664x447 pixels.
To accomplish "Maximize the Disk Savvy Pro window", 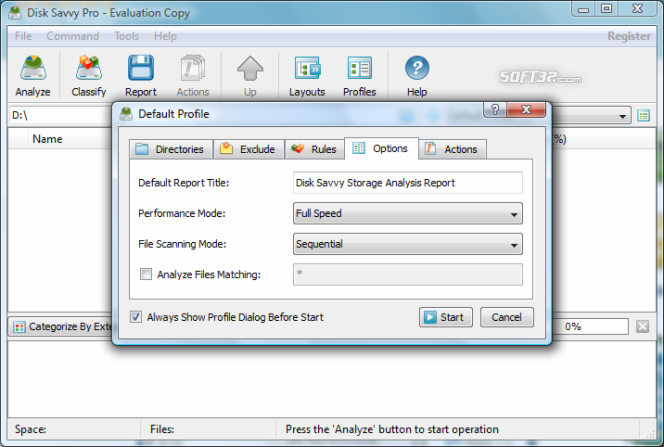I will 606,8.
